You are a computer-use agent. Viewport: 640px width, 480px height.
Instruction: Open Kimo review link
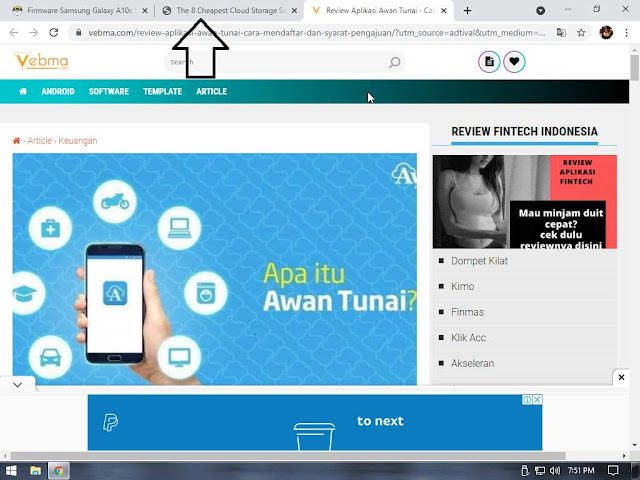pos(462,287)
